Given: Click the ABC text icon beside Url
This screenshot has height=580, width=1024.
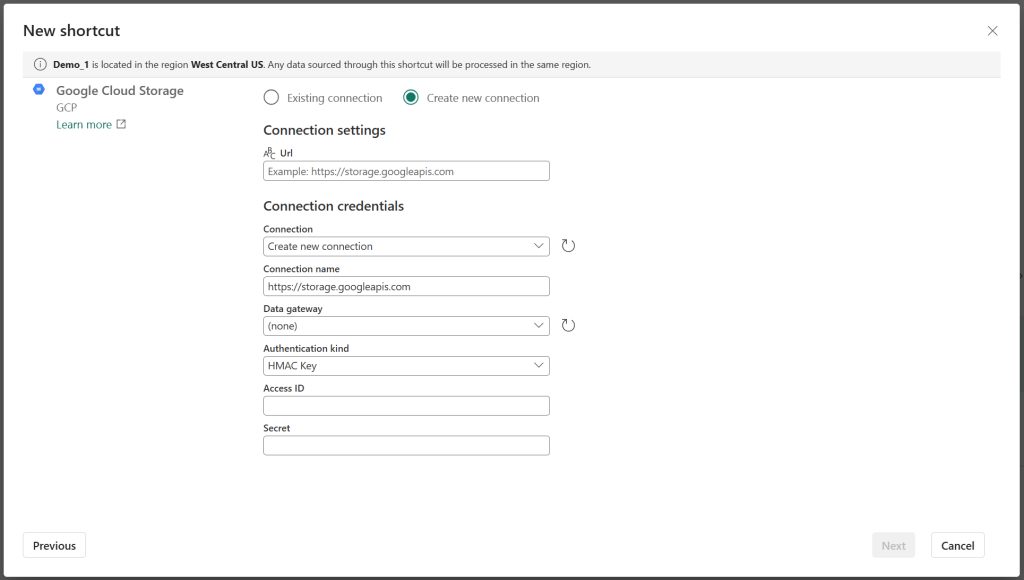Looking at the screenshot, I should coord(269,153).
